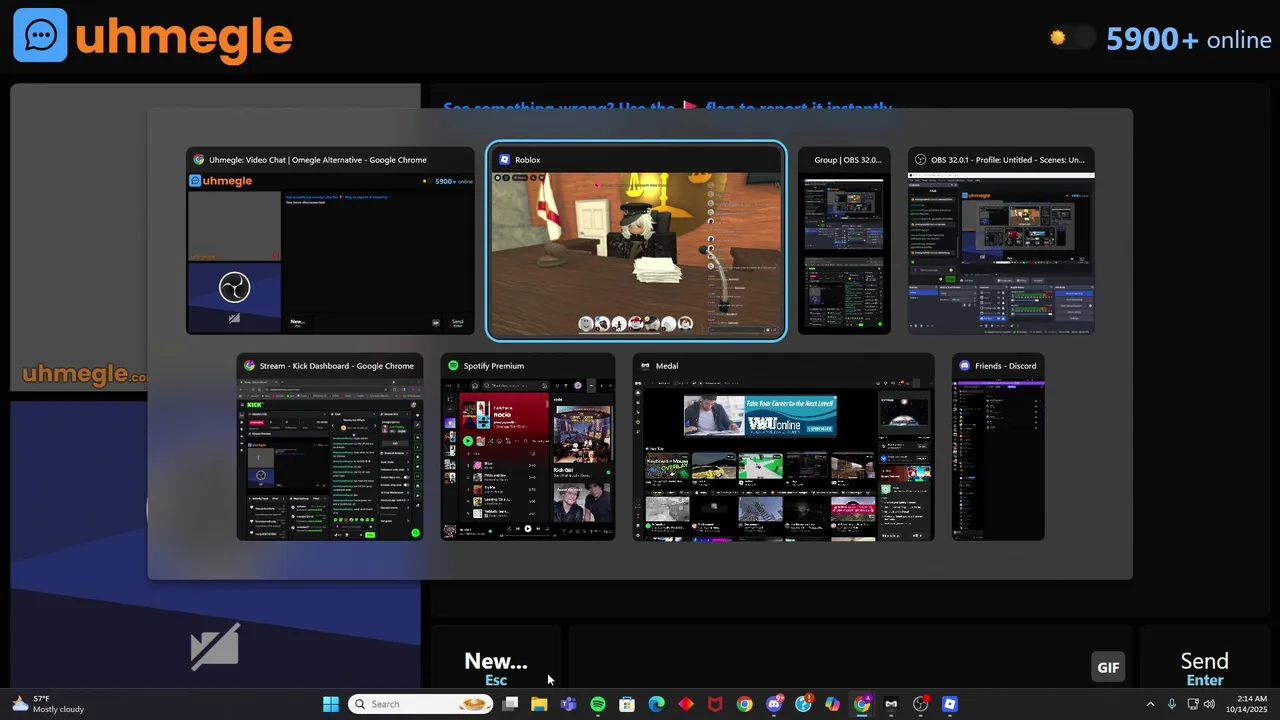Open Microsoft Teams from the taskbar
Viewport: 1280px width, 720px height.
(x=568, y=704)
